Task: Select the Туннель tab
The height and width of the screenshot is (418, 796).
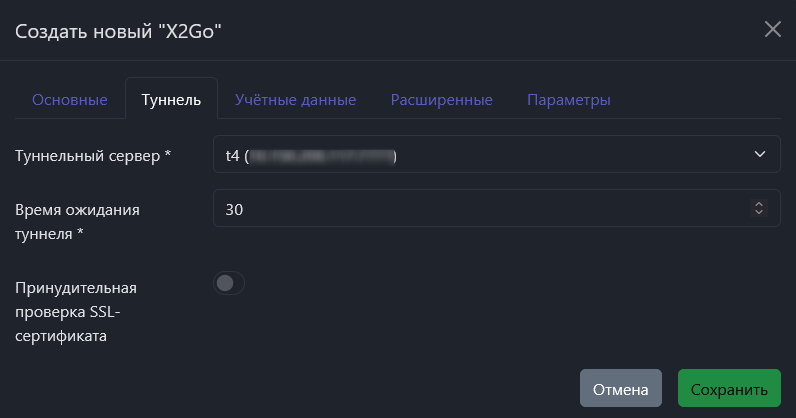Action: pyautogui.click(x=171, y=100)
